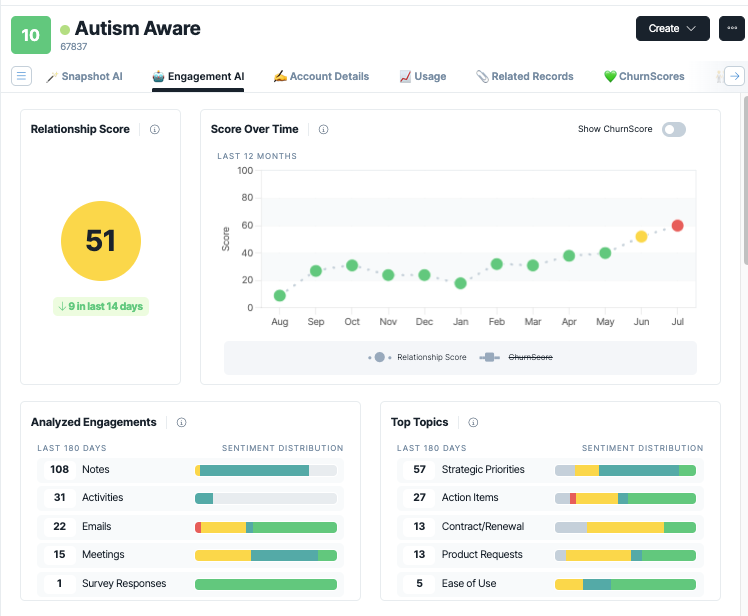Viewport: 748px width, 616px height.
Task: Click the green 10 score badge
Action: tap(31, 35)
